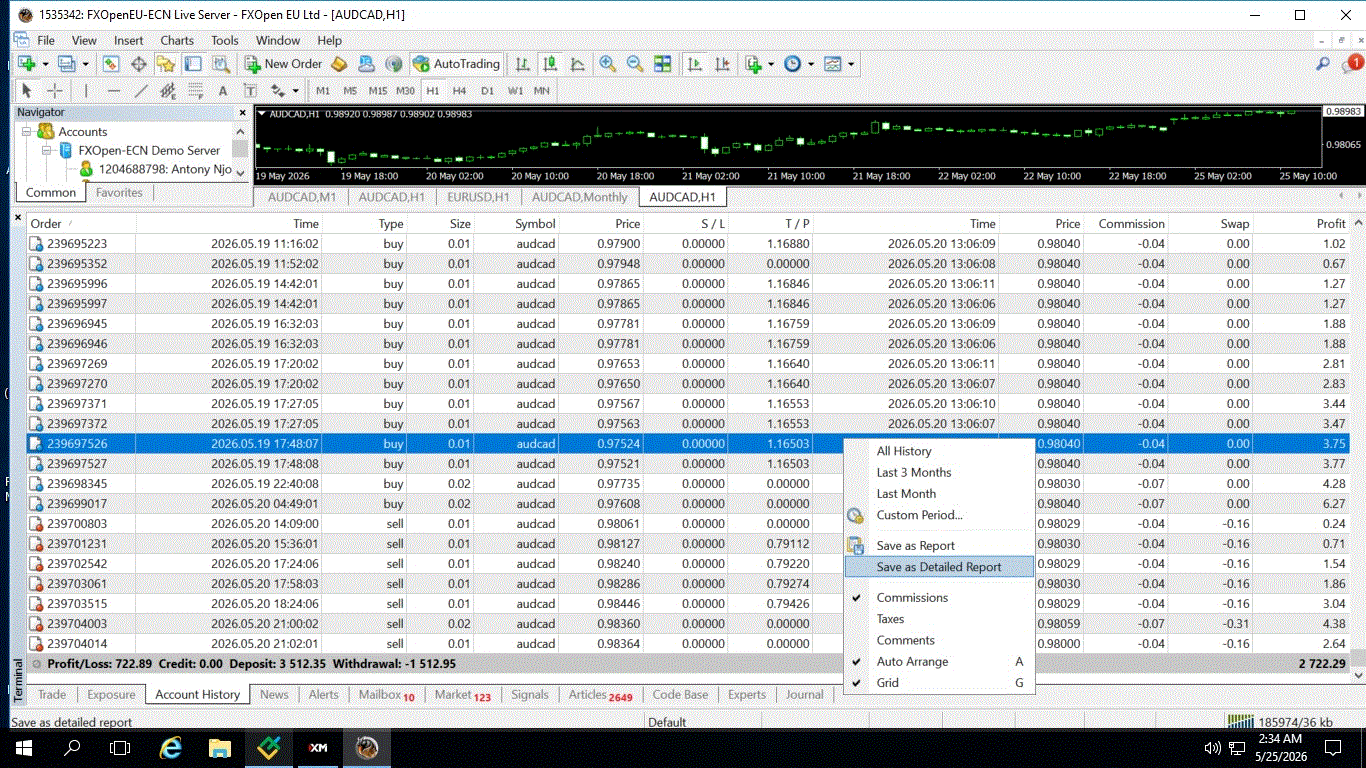The width and height of the screenshot is (1366, 768).
Task: Collapse the FXOpen-ECN Demo Server node
Action: click(x=46, y=151)
